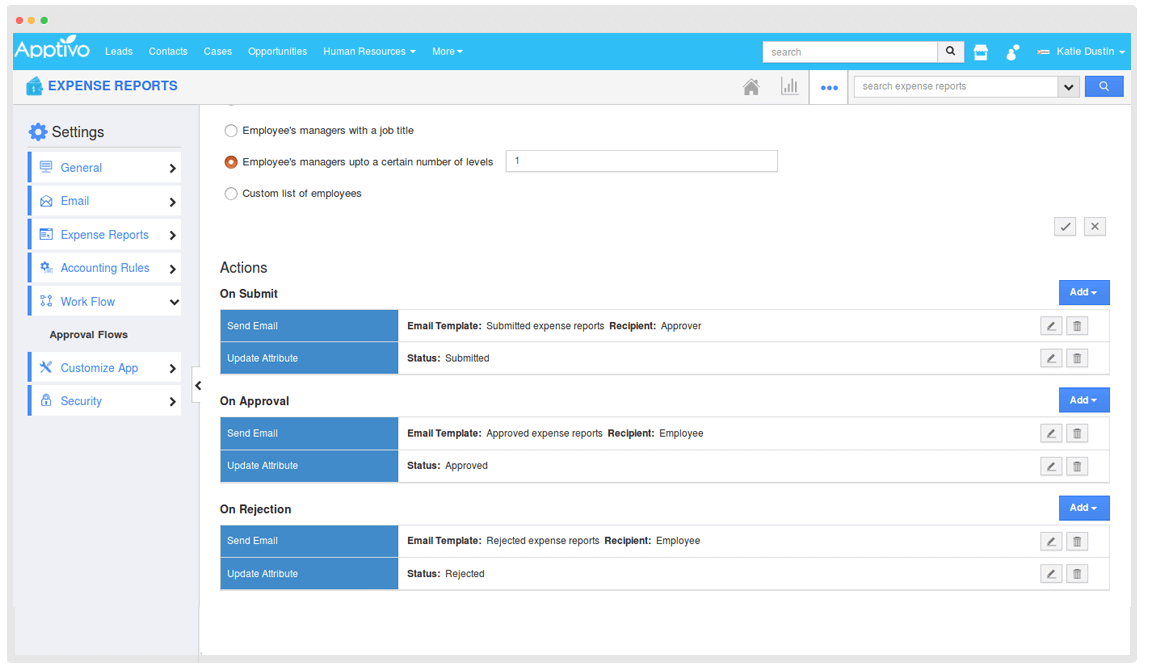
Task: Click the X cancel icon beside checkmark
Action: click(x=1095, y=227)
